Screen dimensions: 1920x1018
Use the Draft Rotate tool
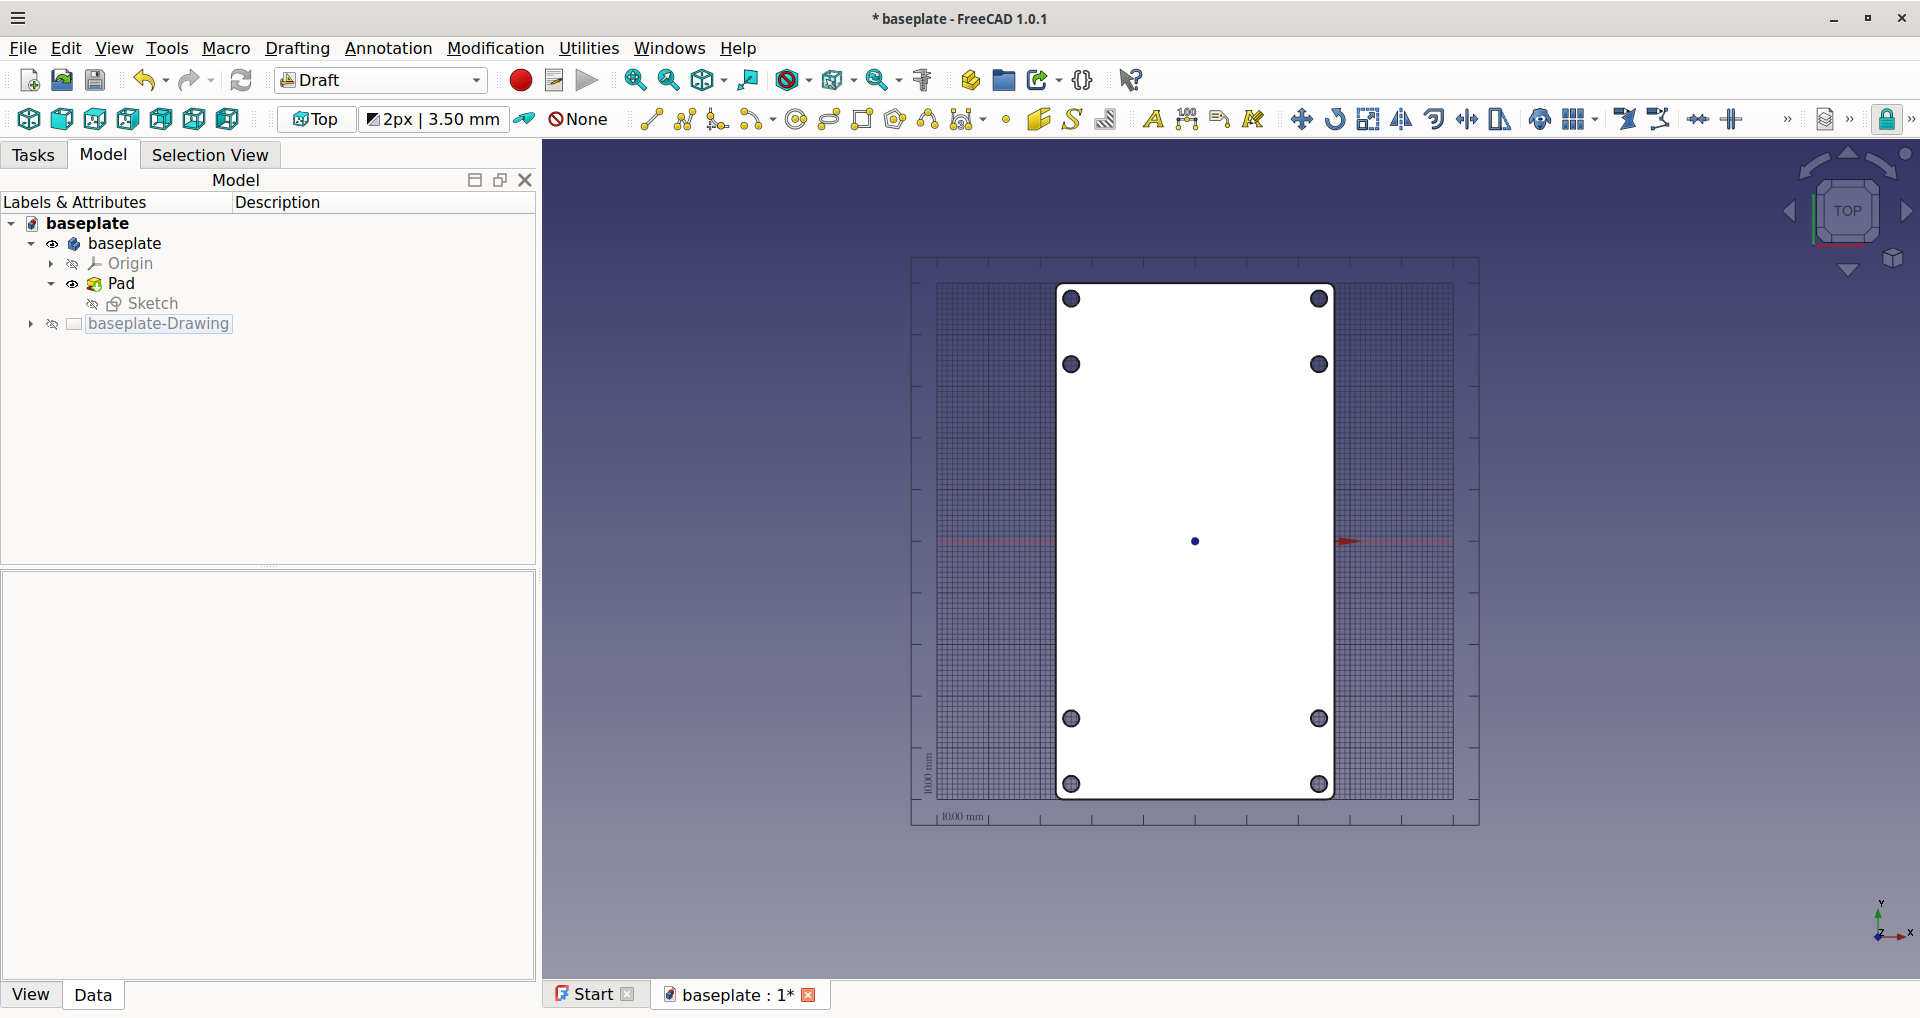1334,120
